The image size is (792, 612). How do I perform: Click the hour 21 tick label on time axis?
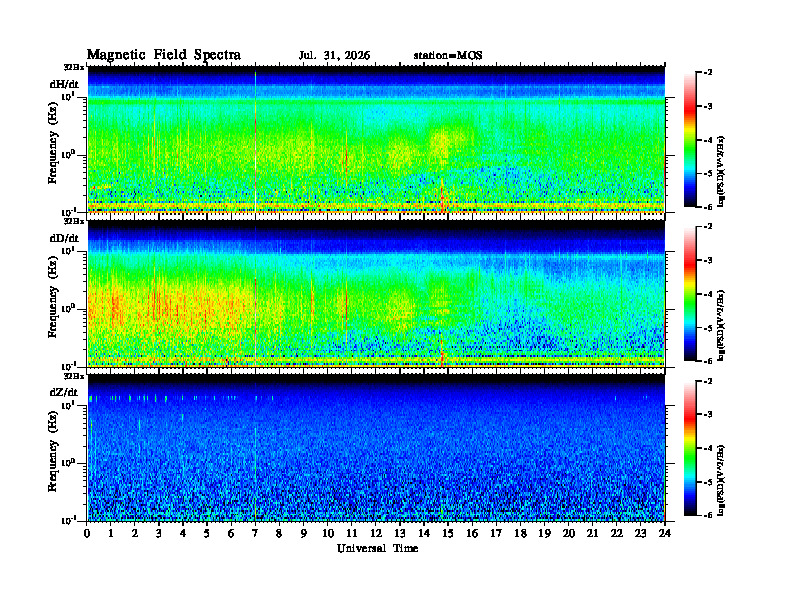(x=592, y=534)
